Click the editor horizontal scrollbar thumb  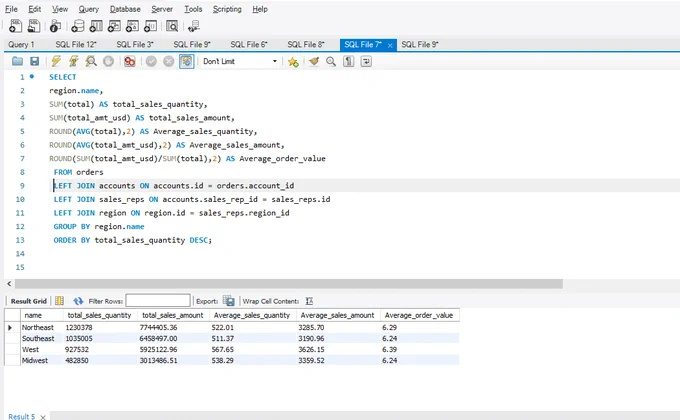(x=289, y=284)
